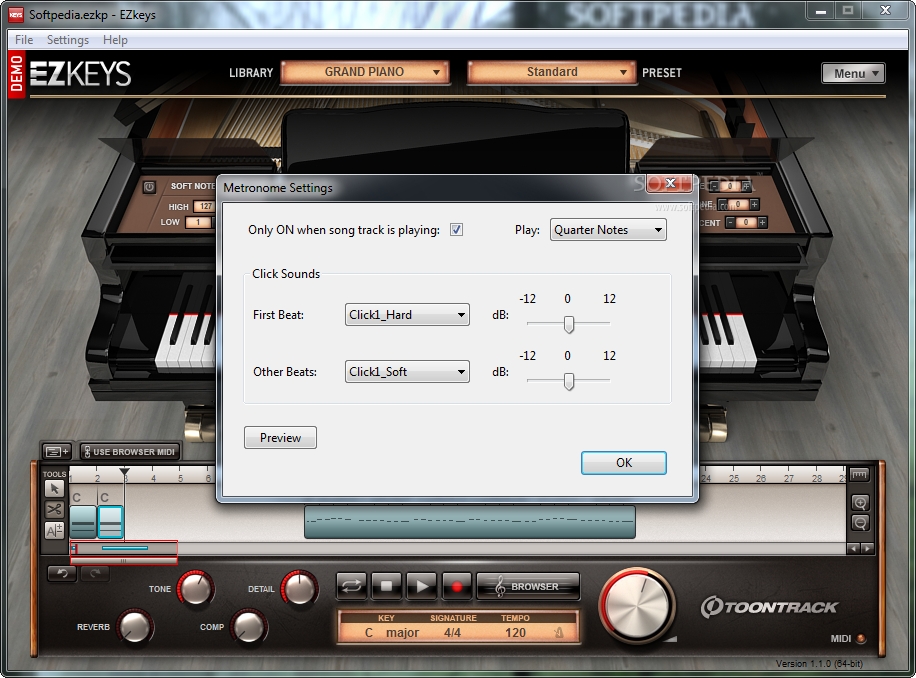The width and height of the screenshot is (916, 678).
Task: Open the Help menu
Action: click(115, 40)
